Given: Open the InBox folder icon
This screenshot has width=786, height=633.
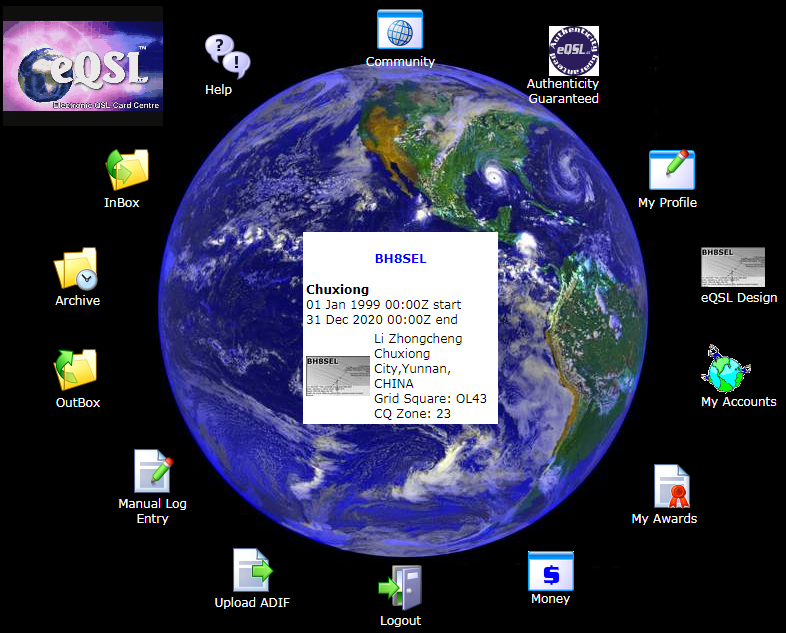Looking at the screenshot, I should [x=127, y=170].
